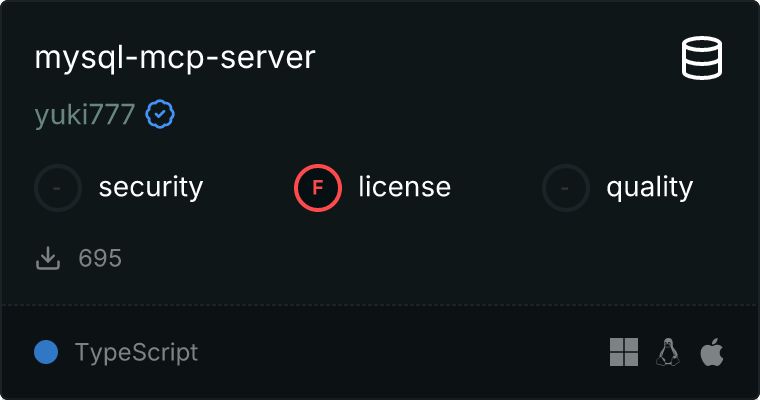Click the database icon on the card
760x400 pixels.
click(x=703, y=58)
